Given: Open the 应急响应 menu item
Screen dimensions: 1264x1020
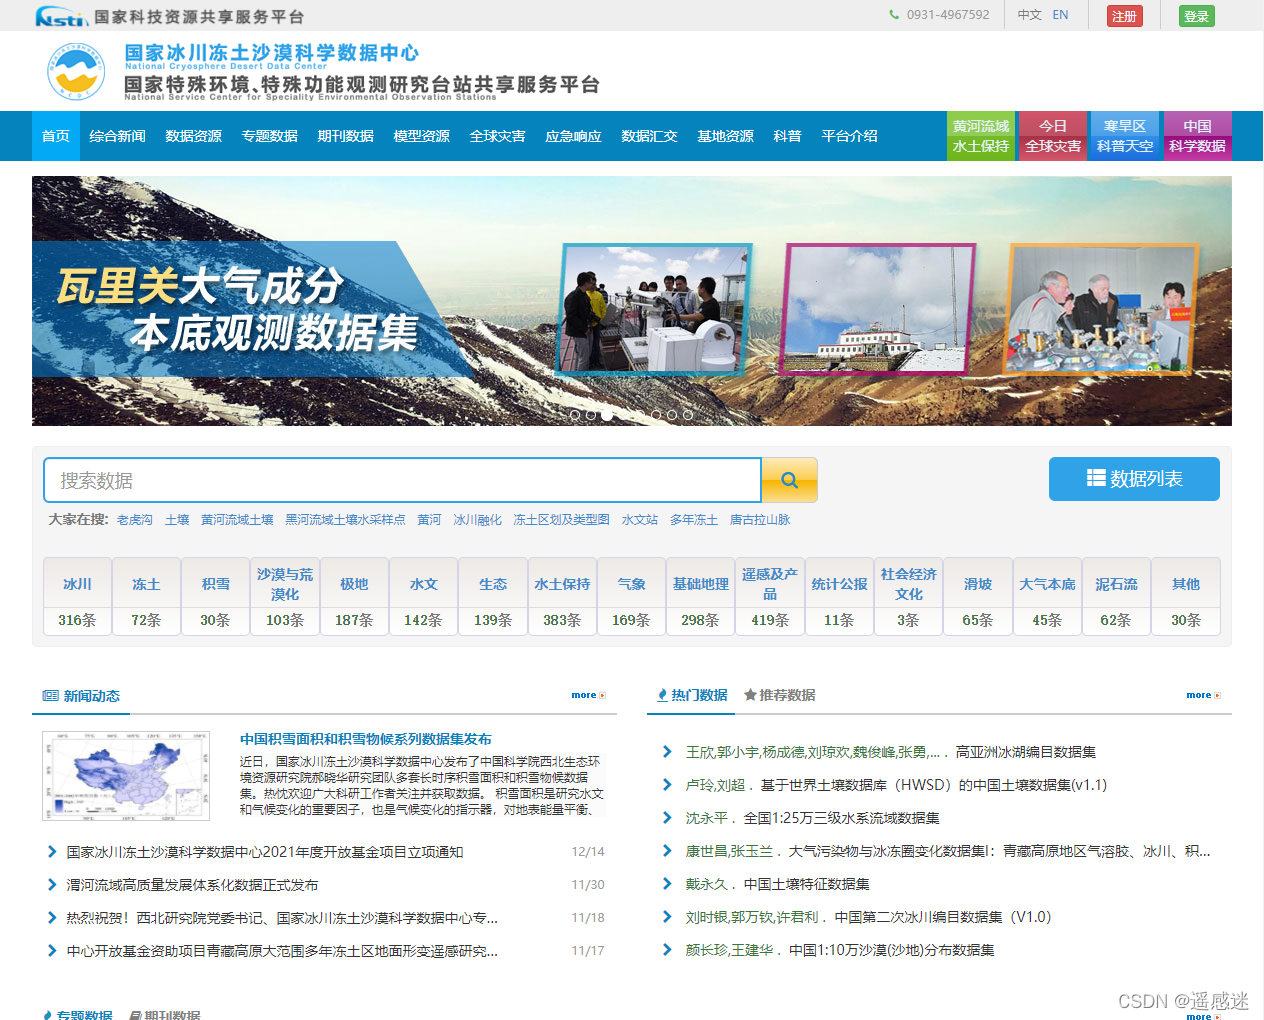Looking at the screenshot, I should point(573,136).
